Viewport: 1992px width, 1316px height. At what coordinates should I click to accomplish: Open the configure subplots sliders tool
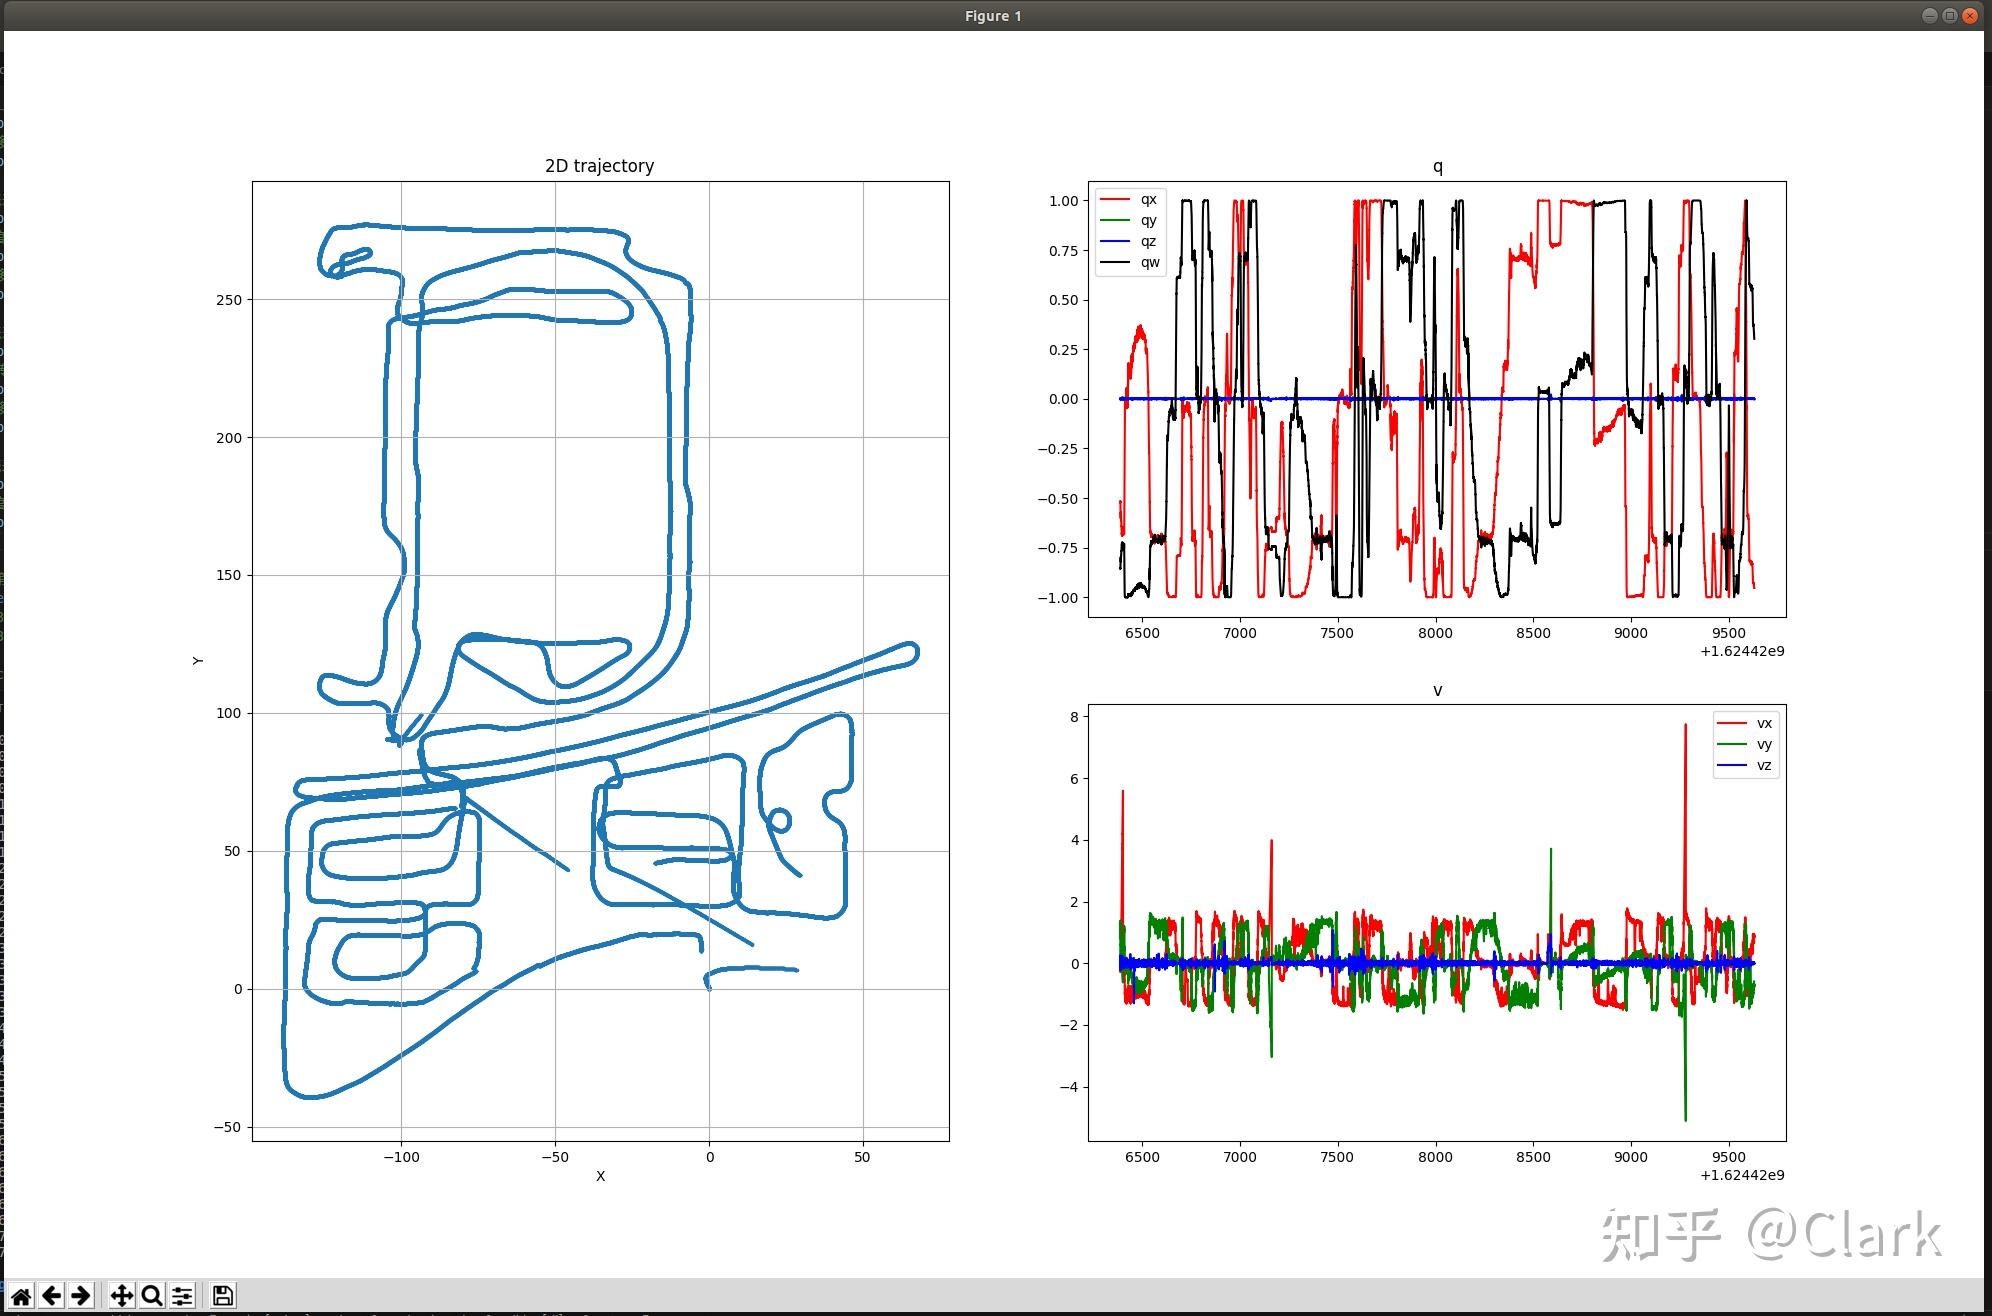[x=182, y=1296]
